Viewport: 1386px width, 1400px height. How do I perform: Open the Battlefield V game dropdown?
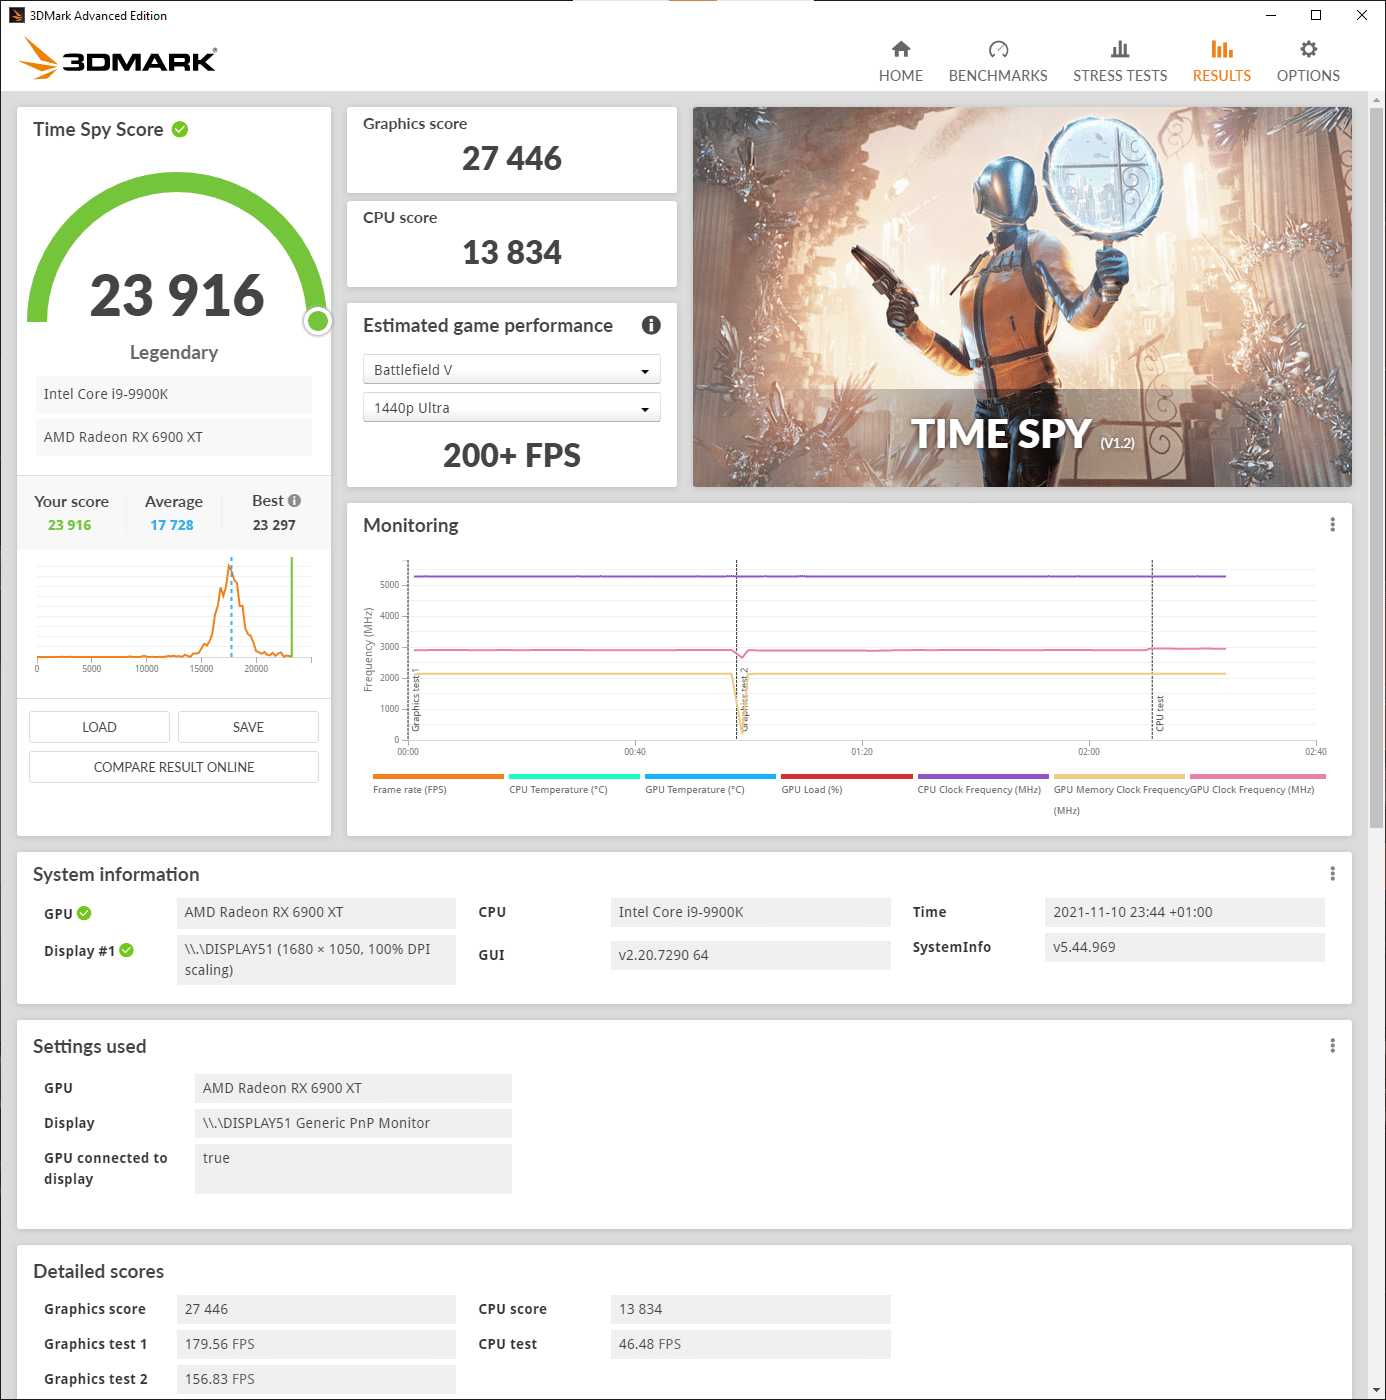pos(511,370)
